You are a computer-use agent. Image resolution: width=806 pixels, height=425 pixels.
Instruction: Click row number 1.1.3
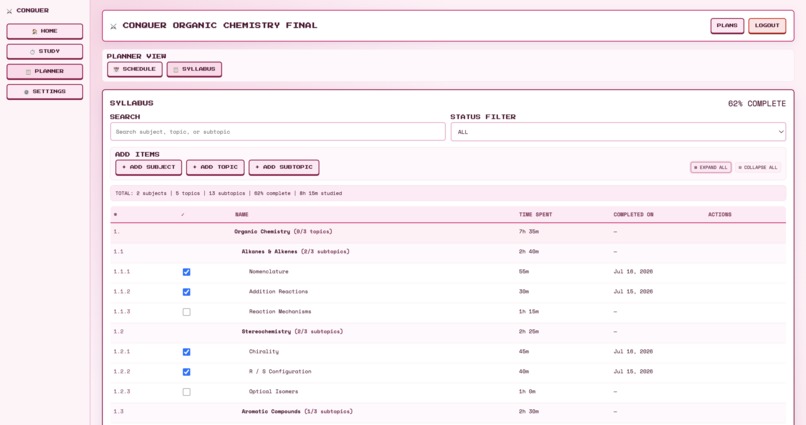pos(122,311)
